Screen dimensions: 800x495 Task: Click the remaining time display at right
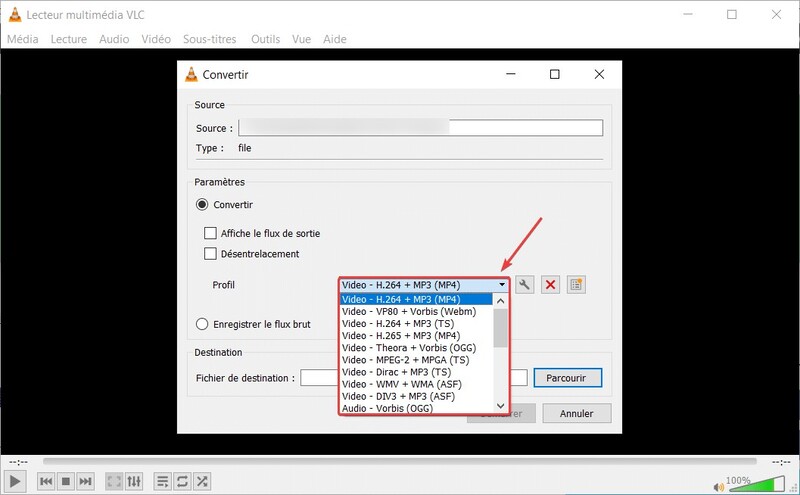(x=781, y=462)
